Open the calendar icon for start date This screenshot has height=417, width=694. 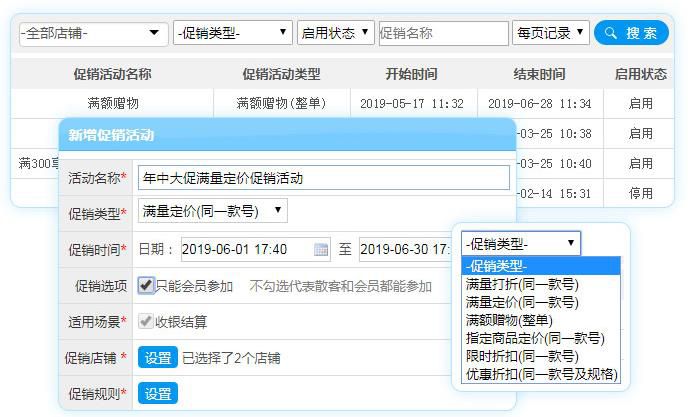pyautogui.click(x=321, y=250)
